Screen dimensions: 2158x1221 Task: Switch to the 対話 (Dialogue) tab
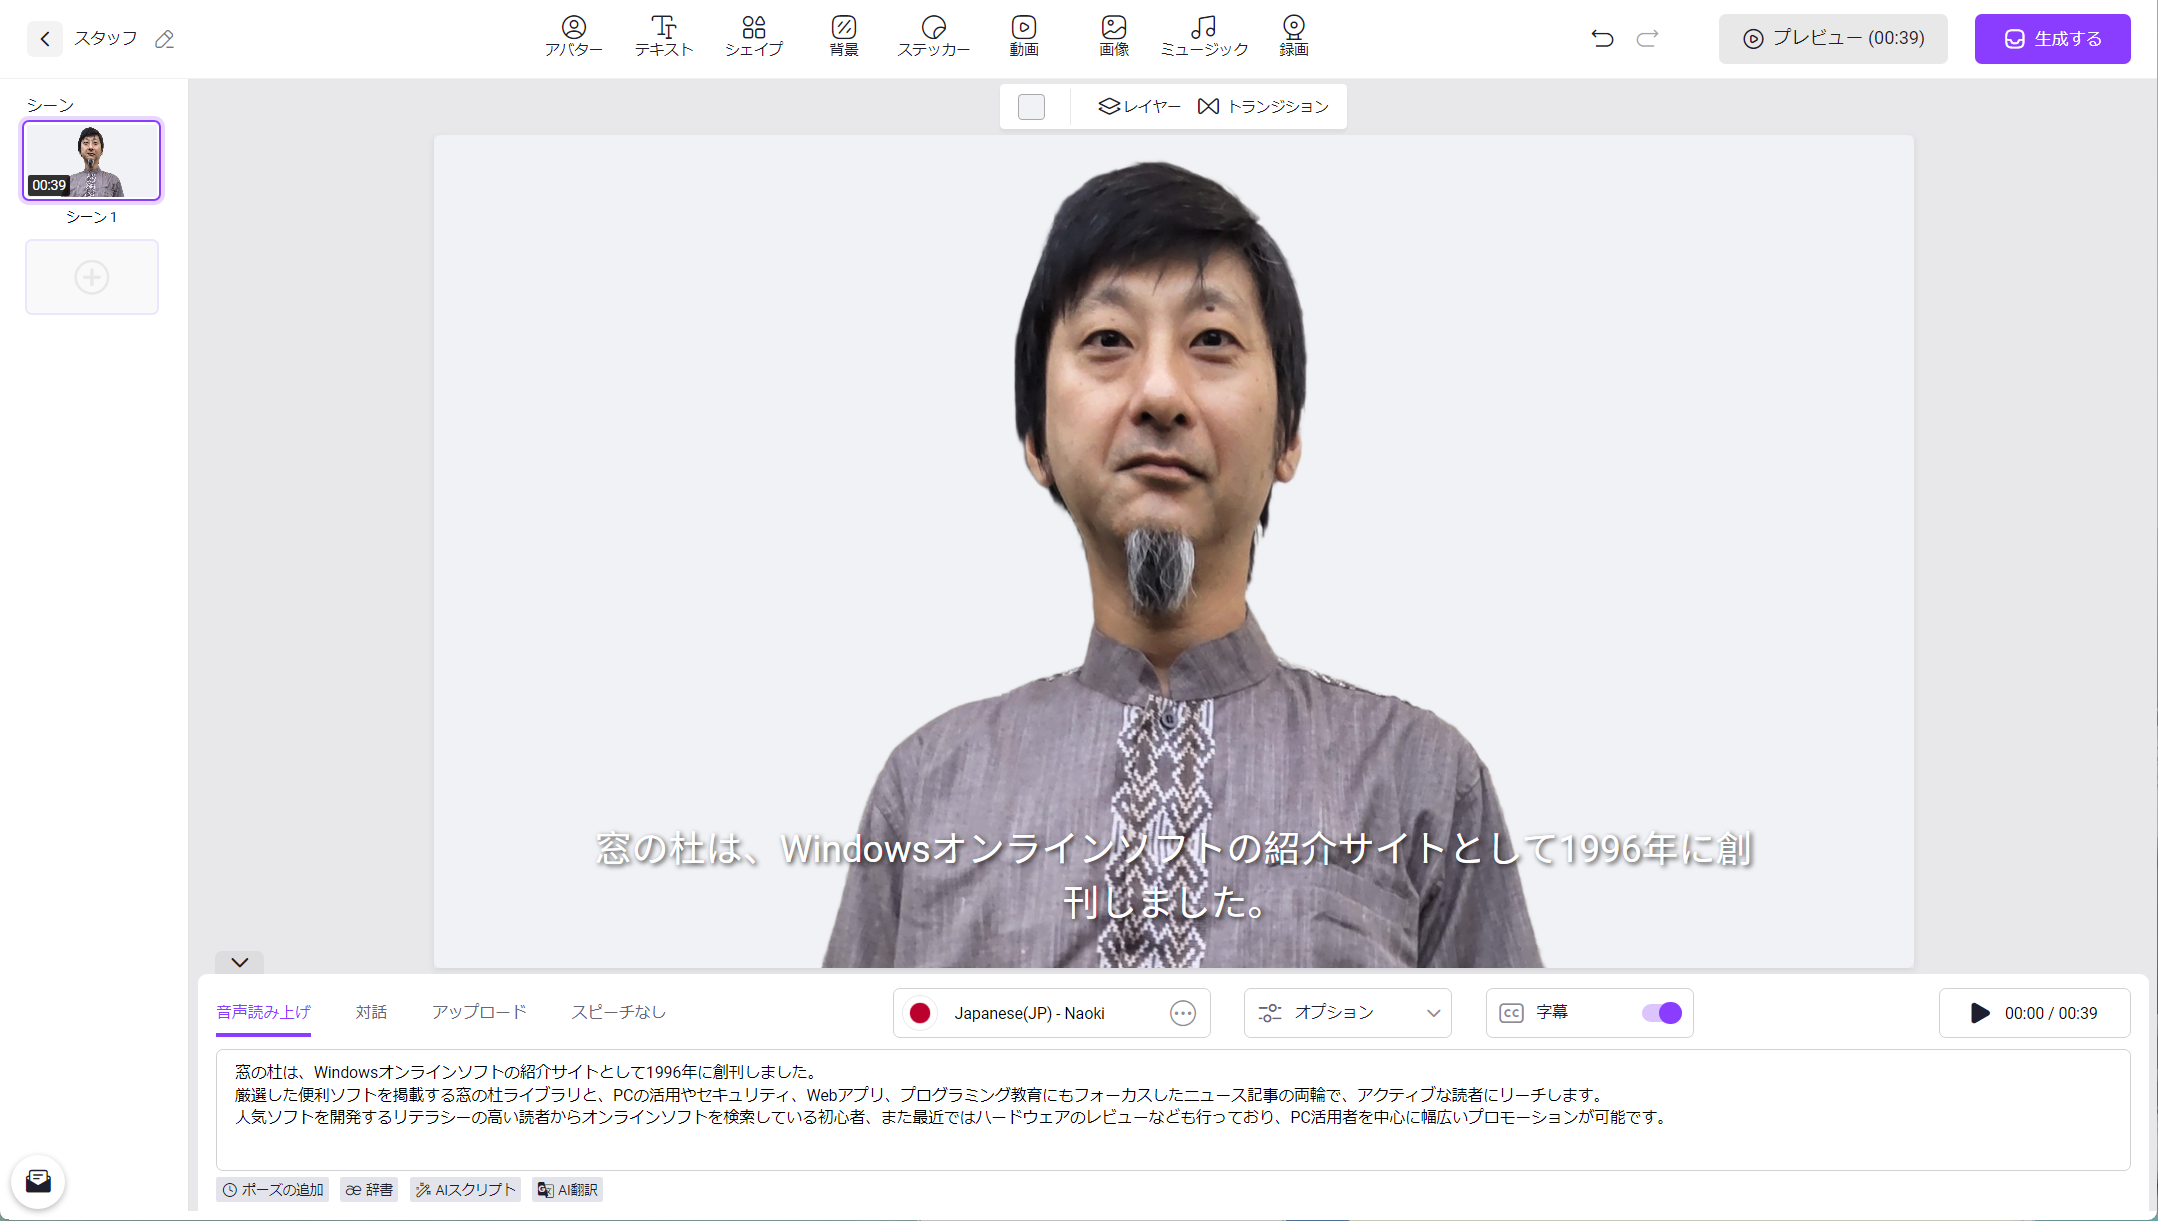[x=372, y=1012]
